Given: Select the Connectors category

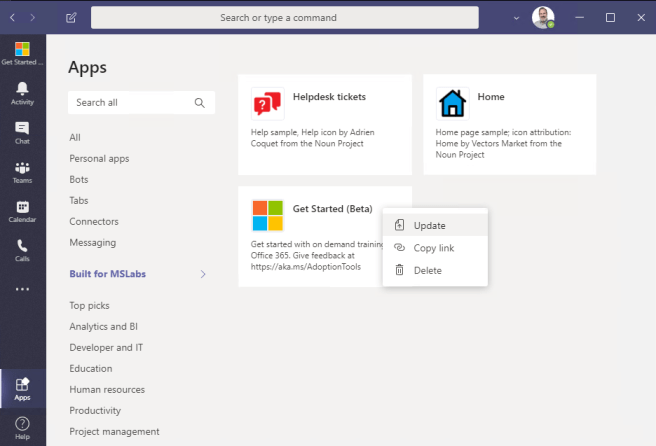Looking at the screenshot, I should (94, 221).
